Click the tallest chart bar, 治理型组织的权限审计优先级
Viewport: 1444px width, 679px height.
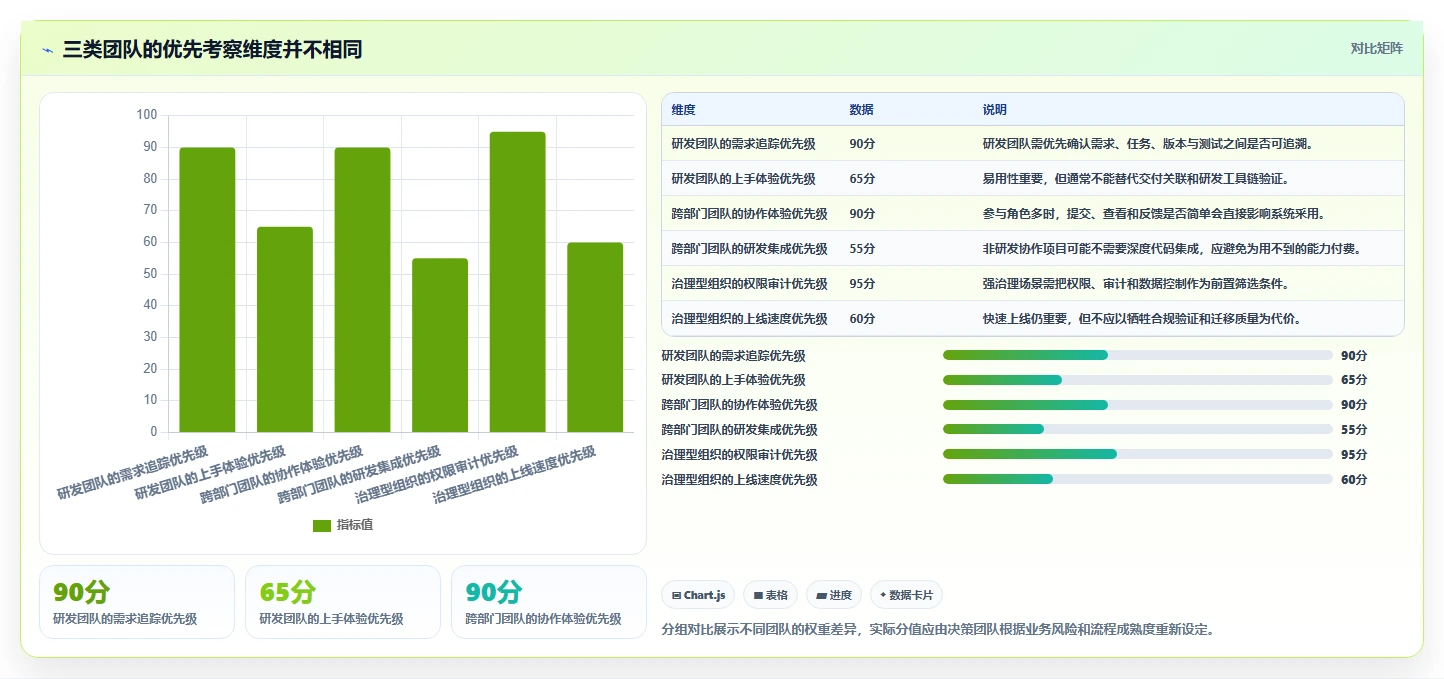517,282
